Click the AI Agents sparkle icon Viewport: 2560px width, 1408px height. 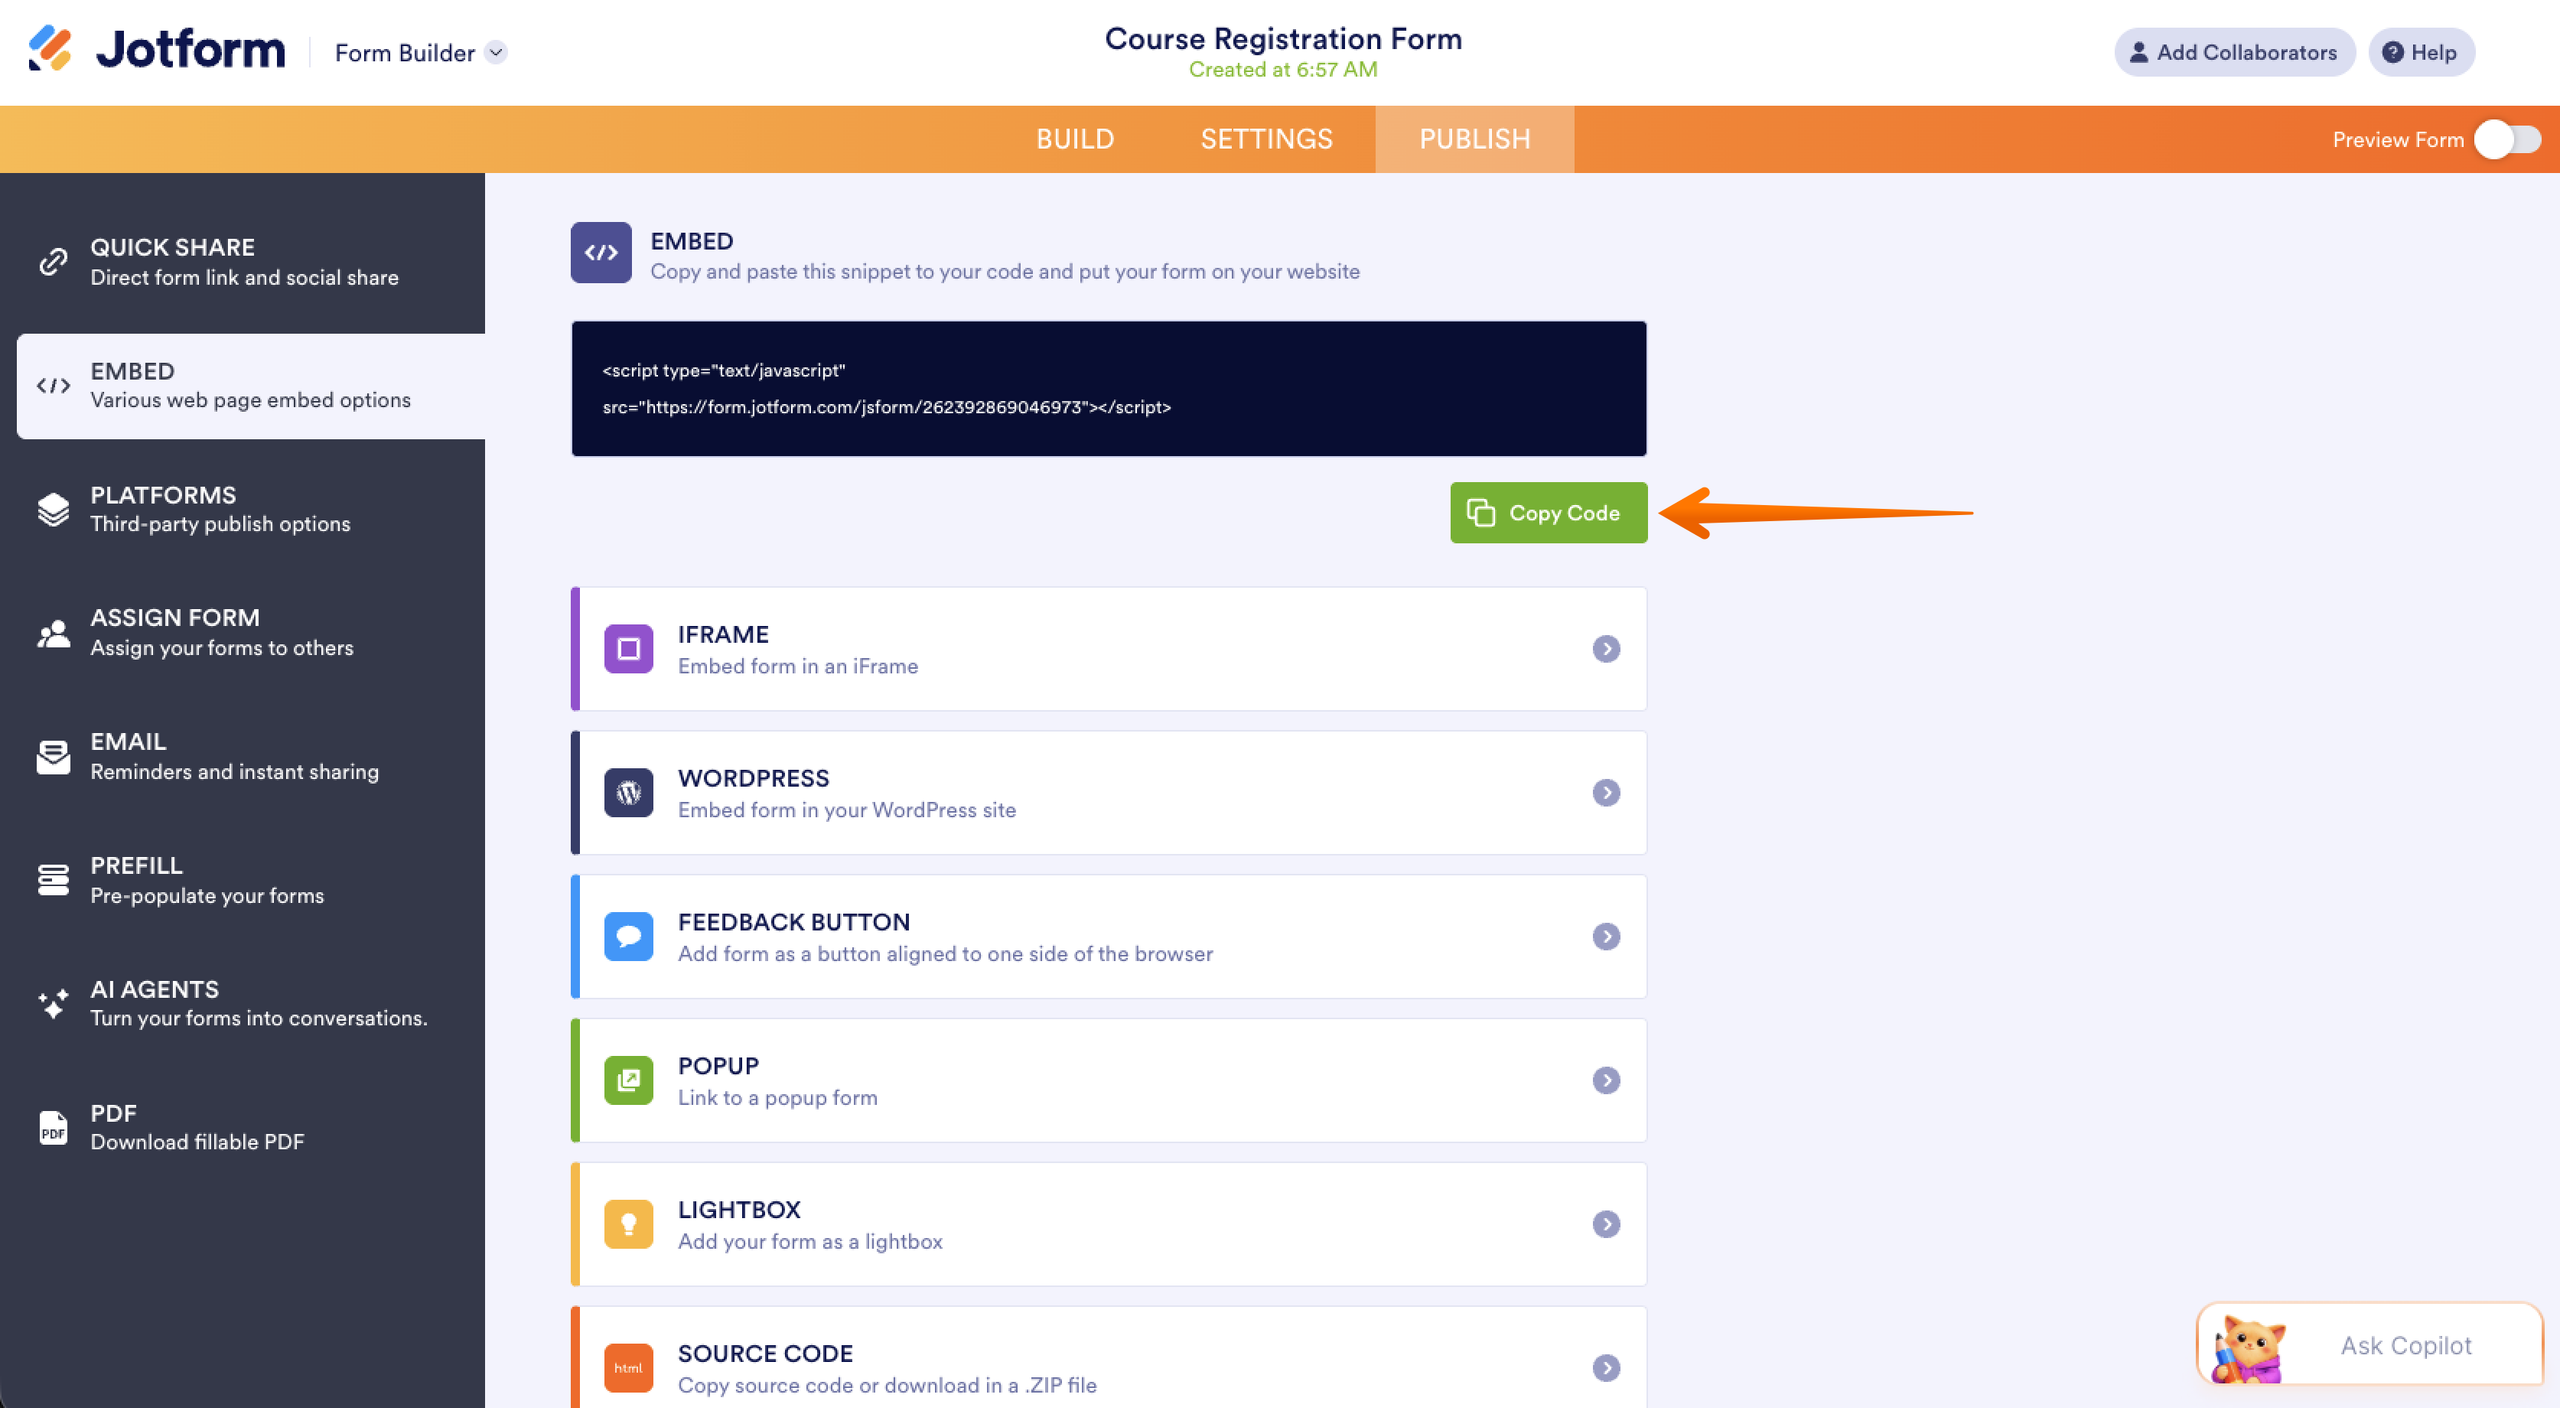tap(53, 1003)
